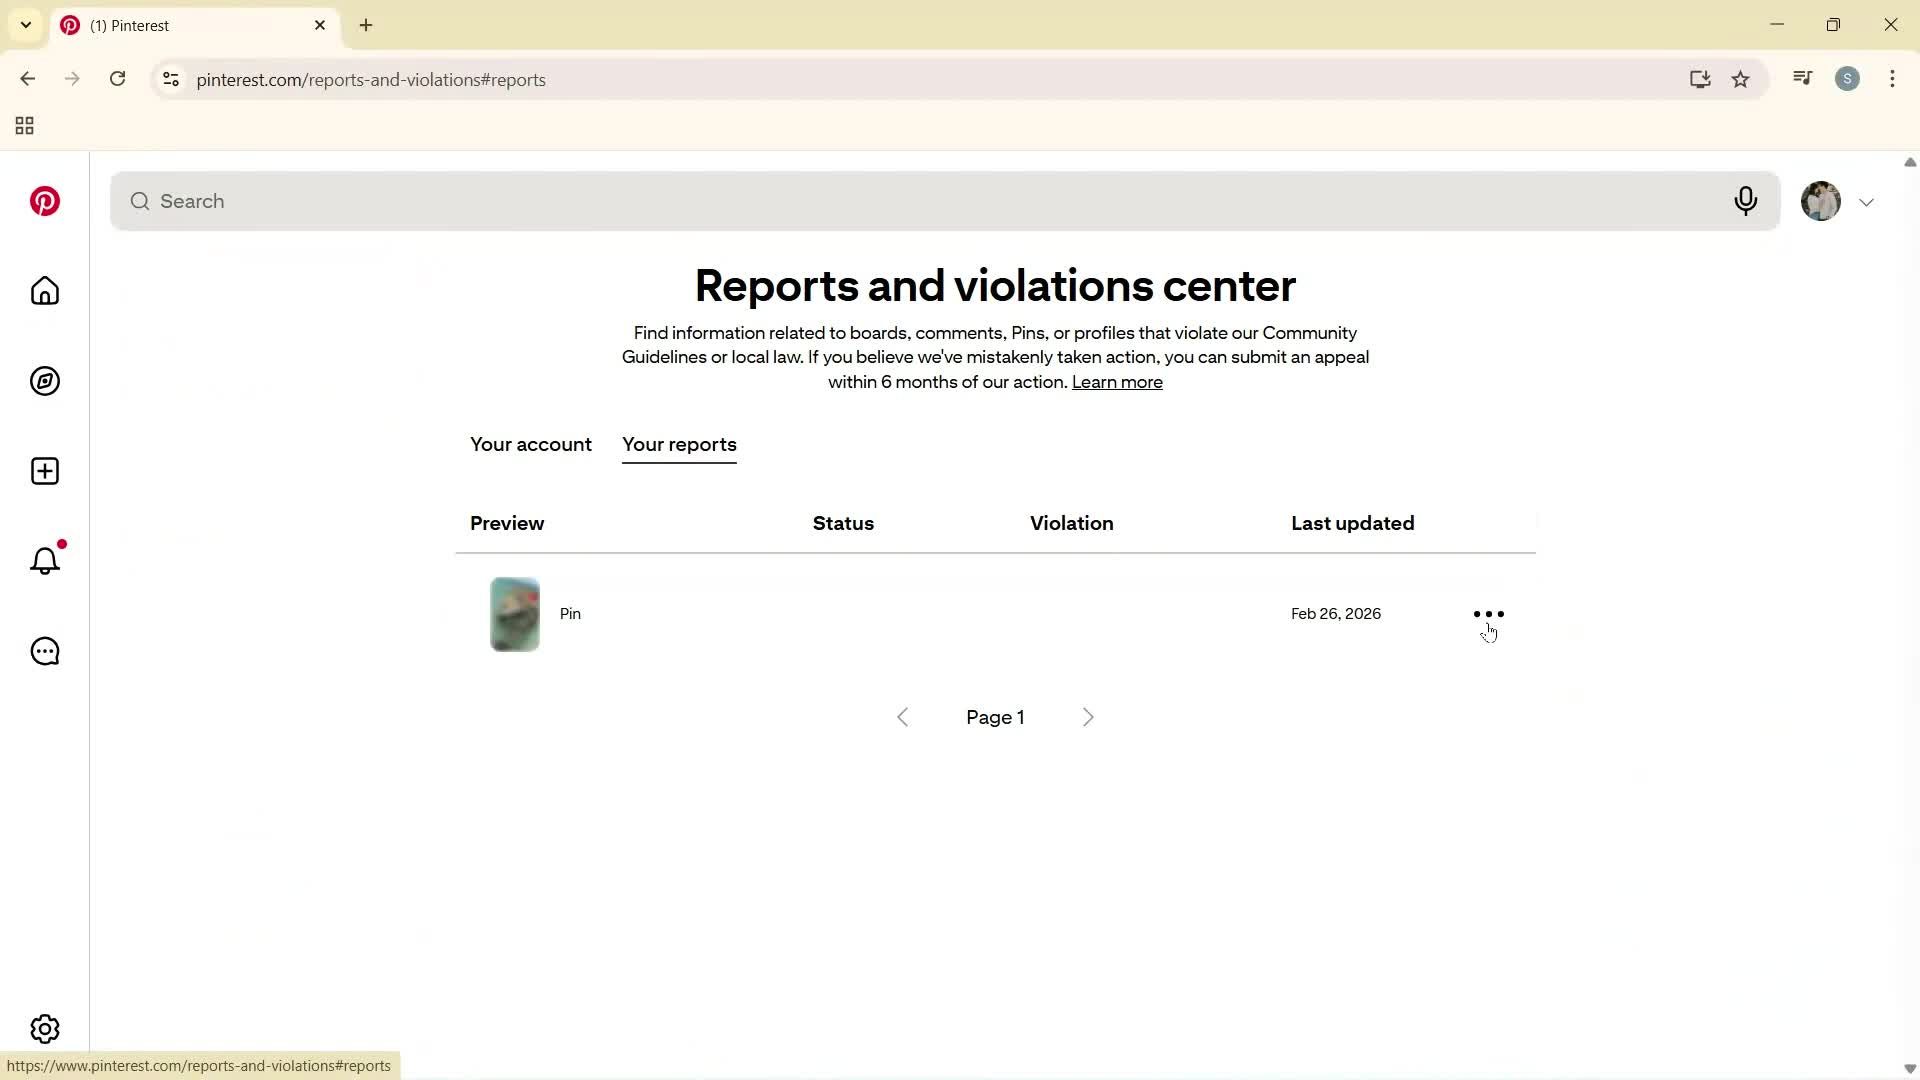Open the media controls icon in toolbar
1920x1080 pixels.
pos(1802,78)
